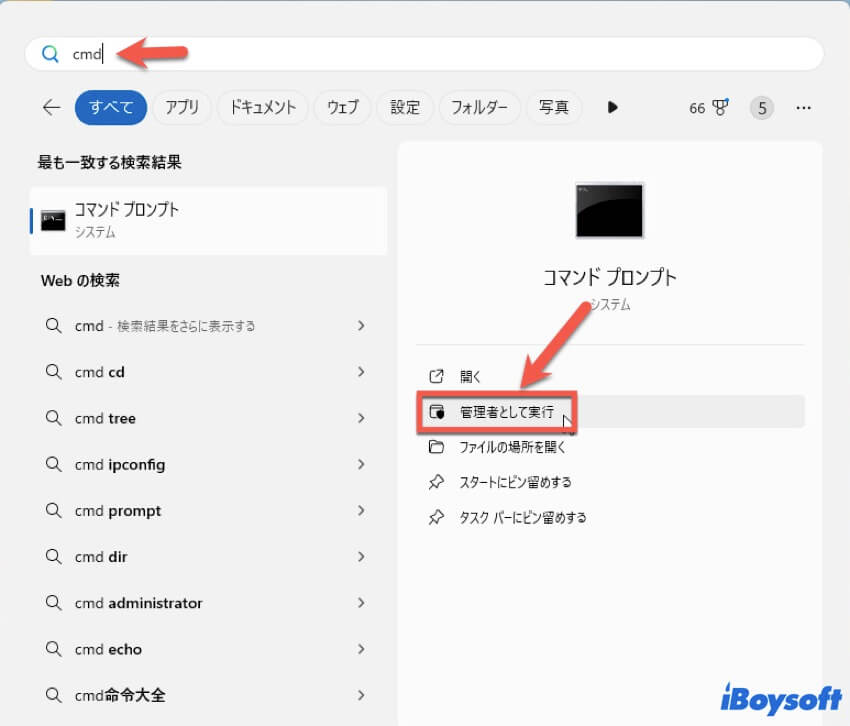Click the search icon beside cmd echo
Viewport: 850px width, 726px height.
click(53, 649)
